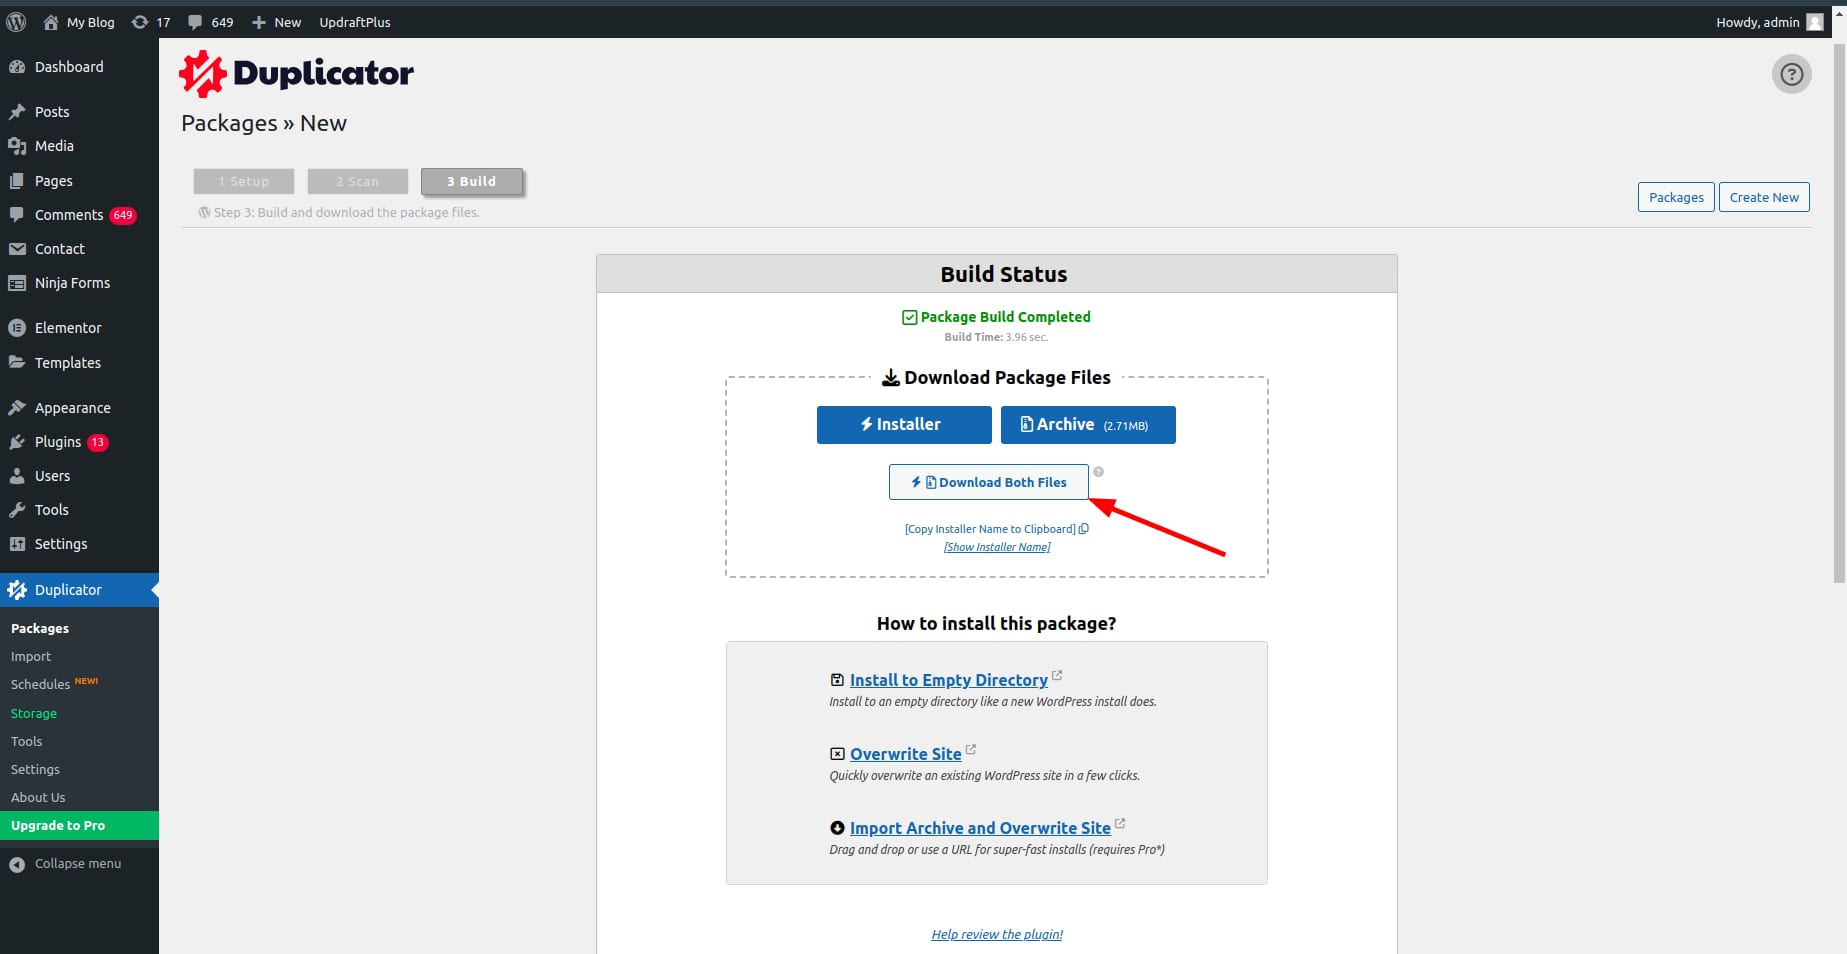Viewport: 1847px width, 954px height.
Task: Click the page vertical scrollbar
Action: pos(1838,300)
